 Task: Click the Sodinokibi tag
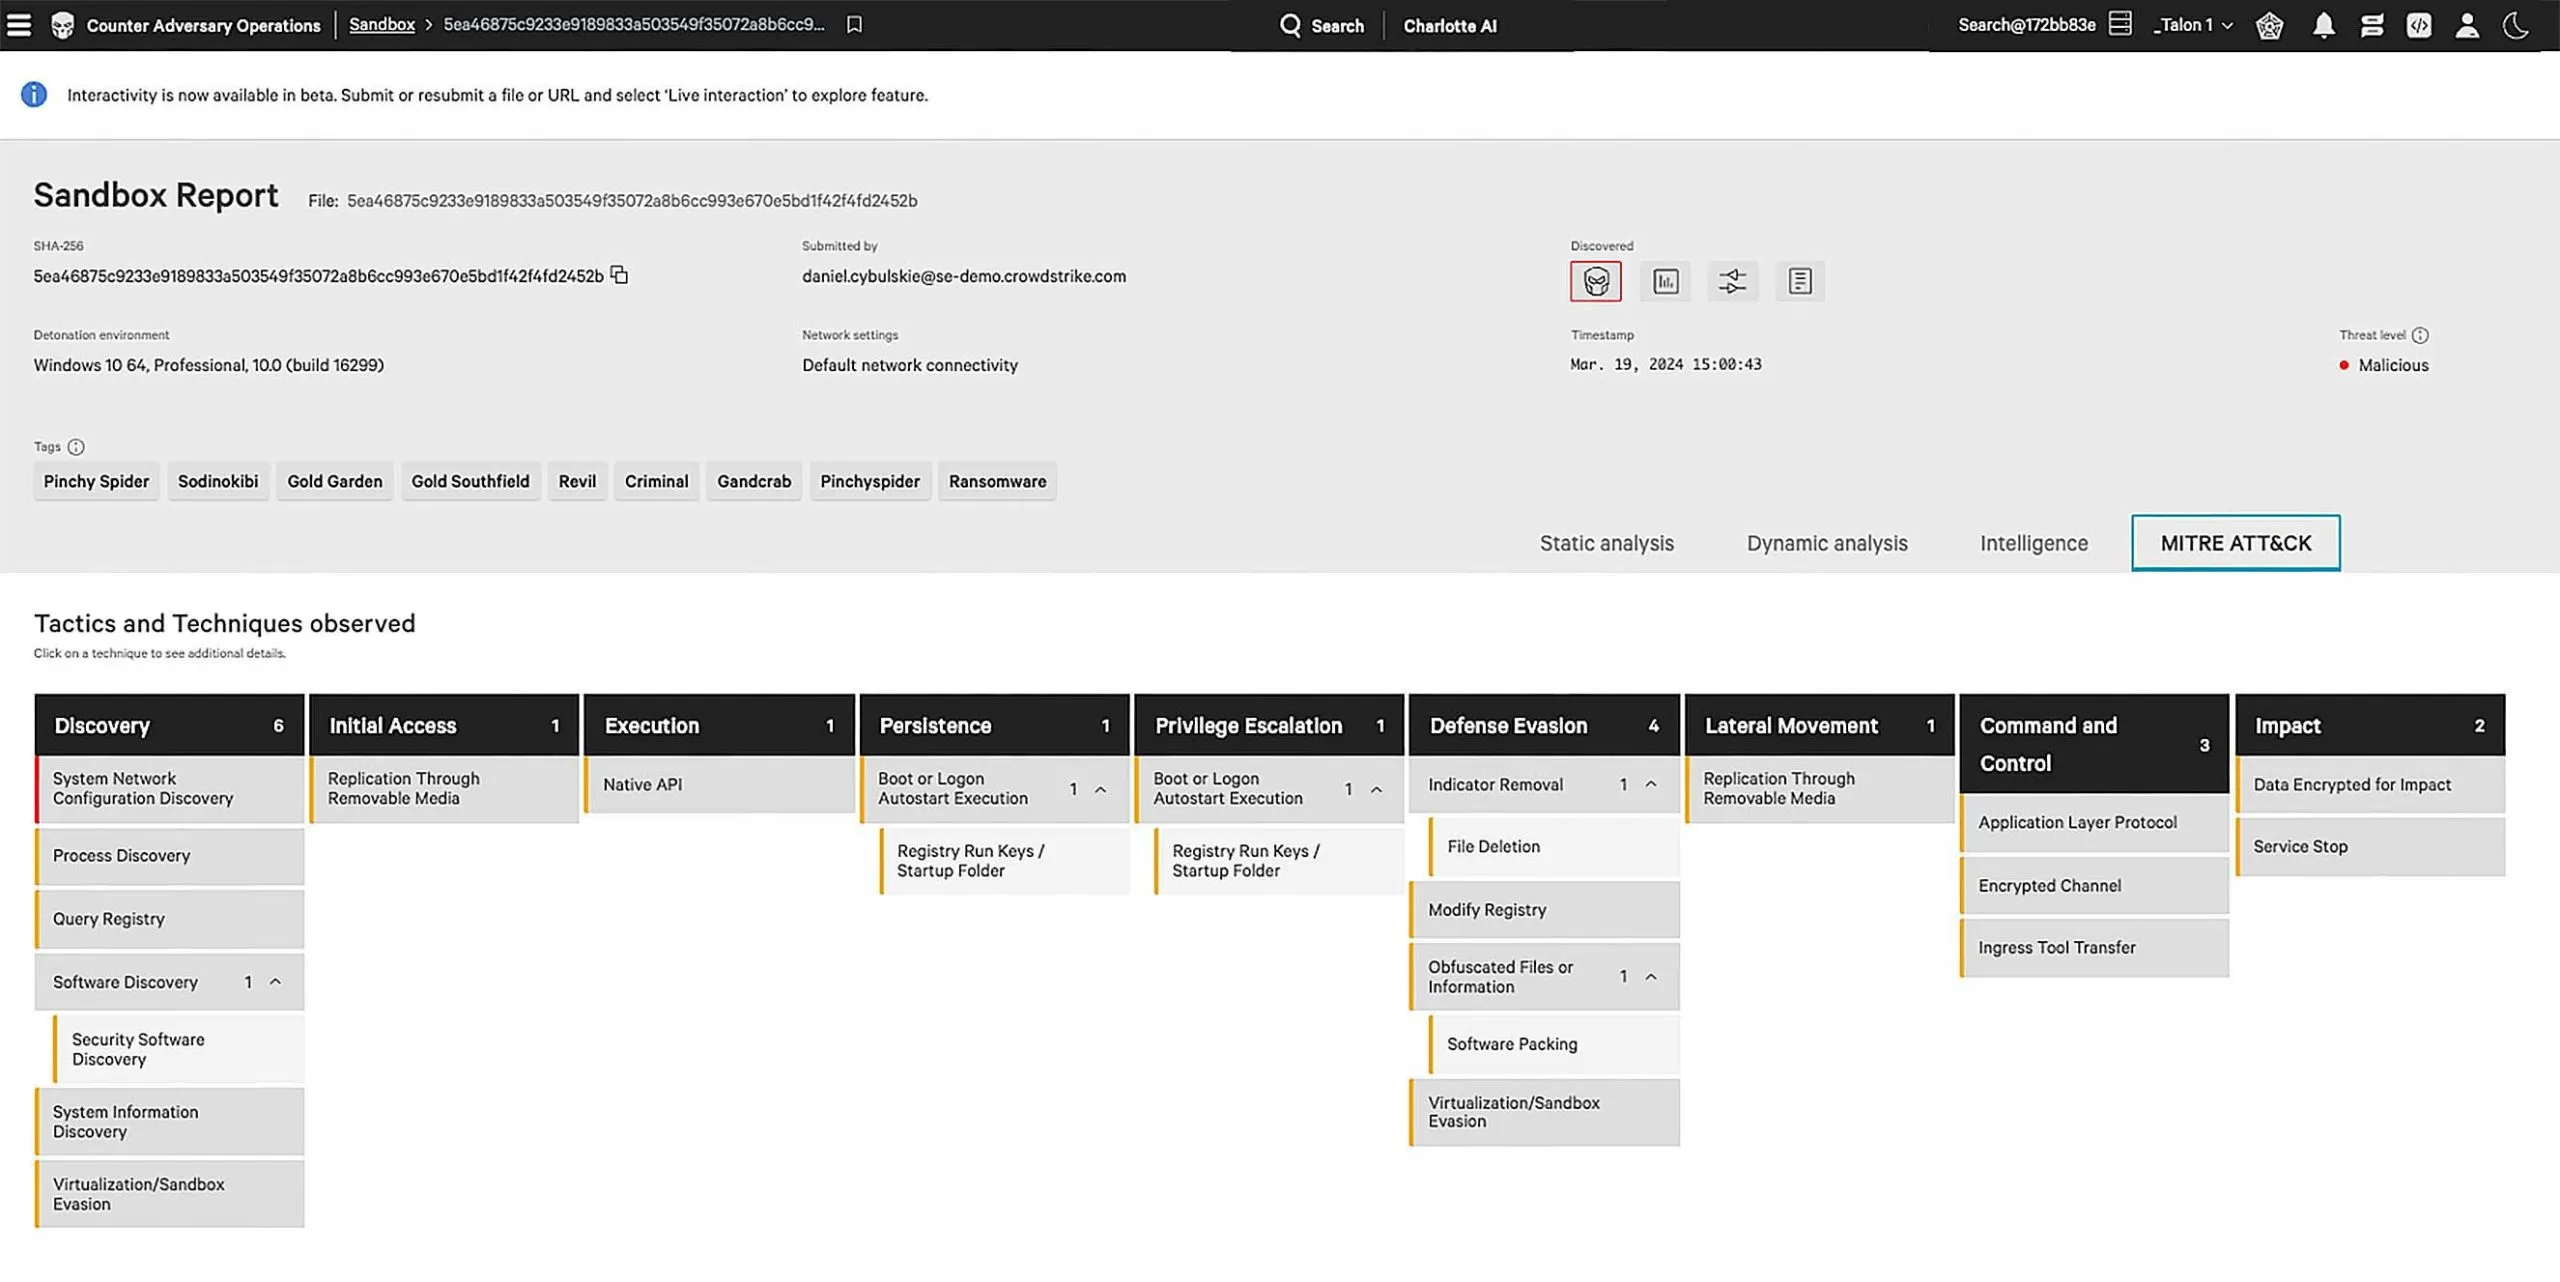(218, 481)
